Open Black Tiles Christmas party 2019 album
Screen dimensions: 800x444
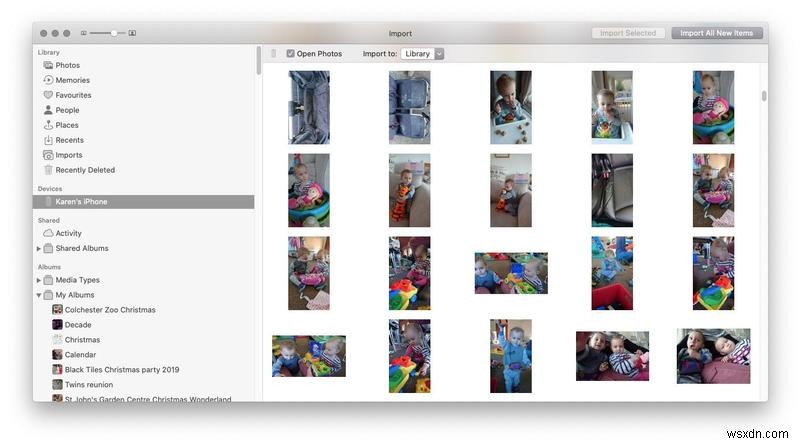tap(121, 369)
